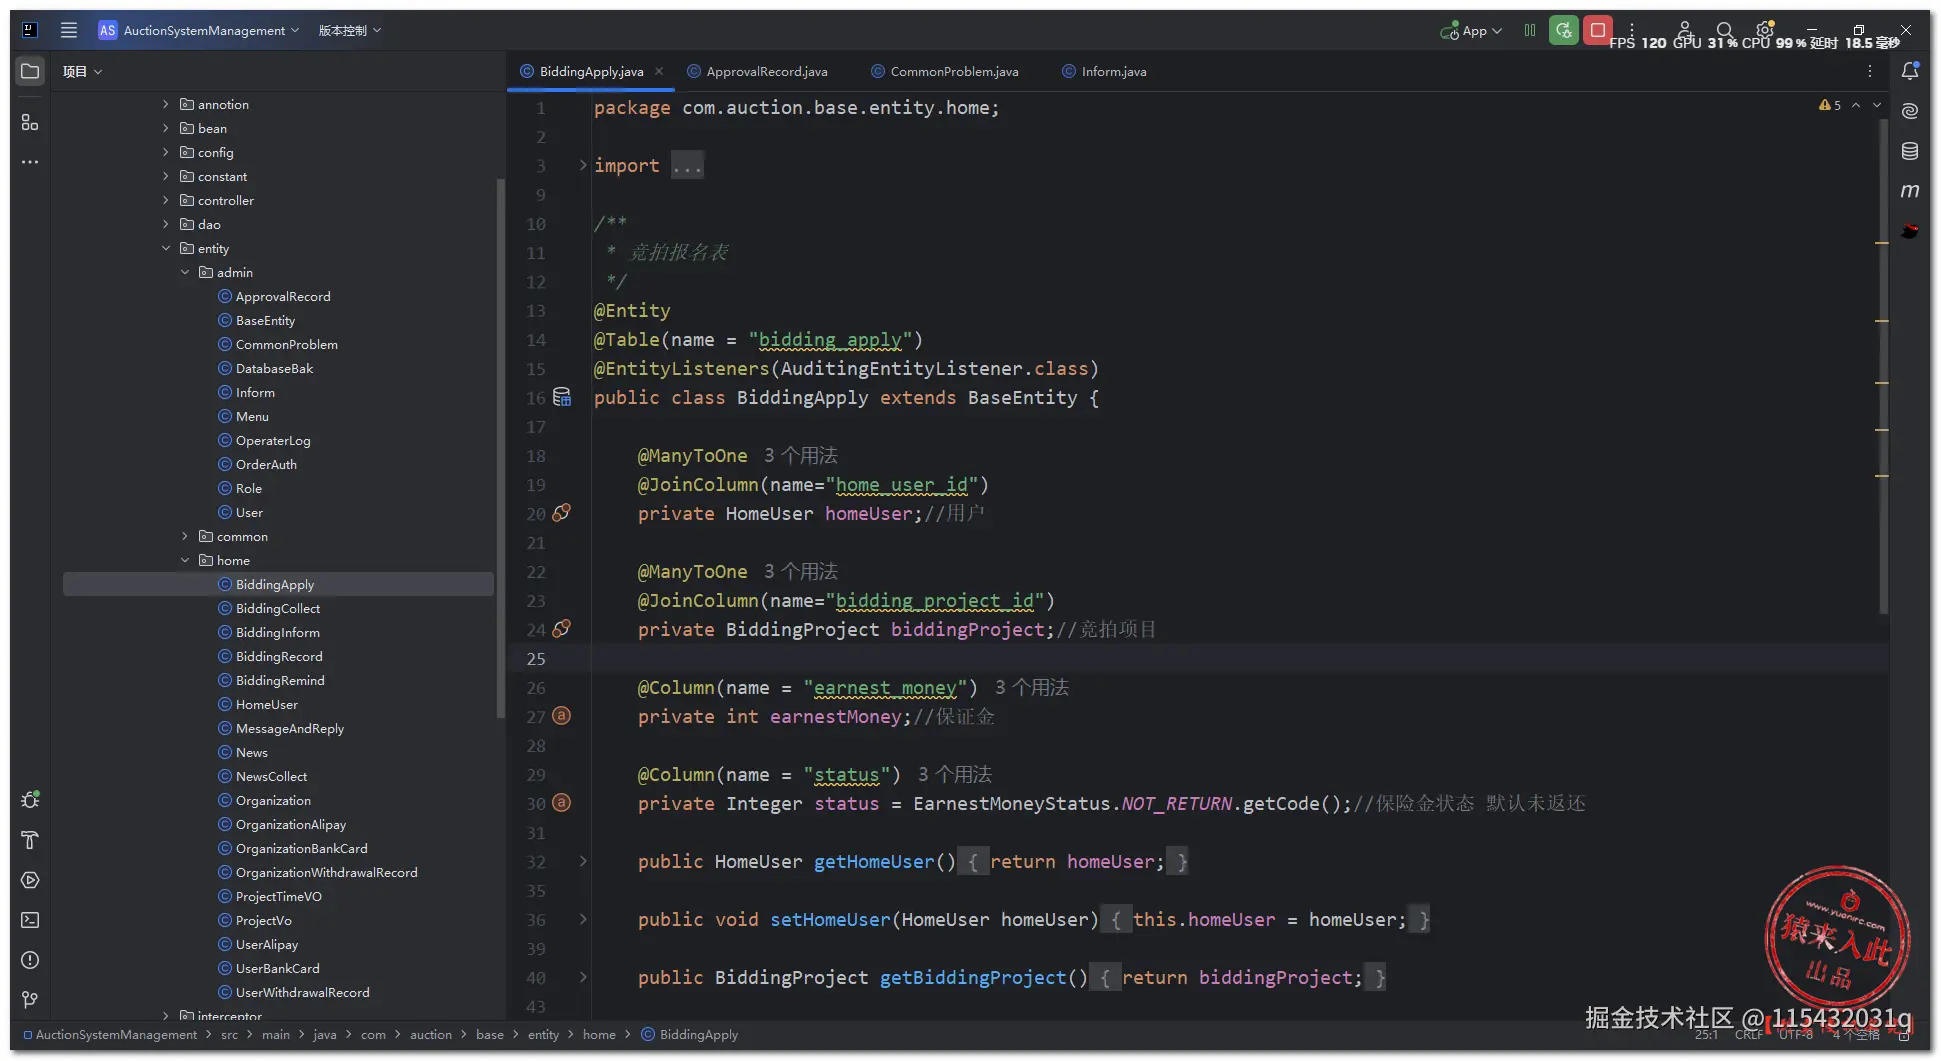Open the Search Everywhere magnifier
1941x1061 pixels.
coord(1725,30)
